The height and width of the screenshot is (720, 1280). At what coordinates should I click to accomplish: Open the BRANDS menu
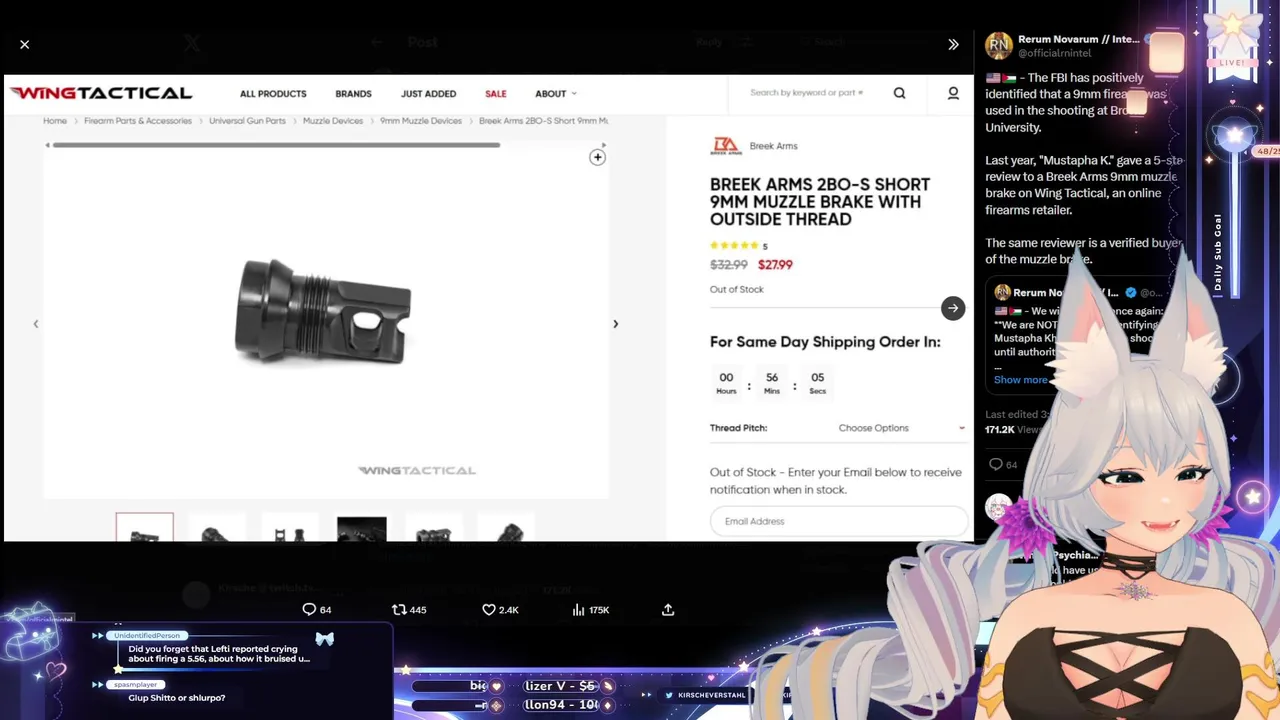[353, 94]
